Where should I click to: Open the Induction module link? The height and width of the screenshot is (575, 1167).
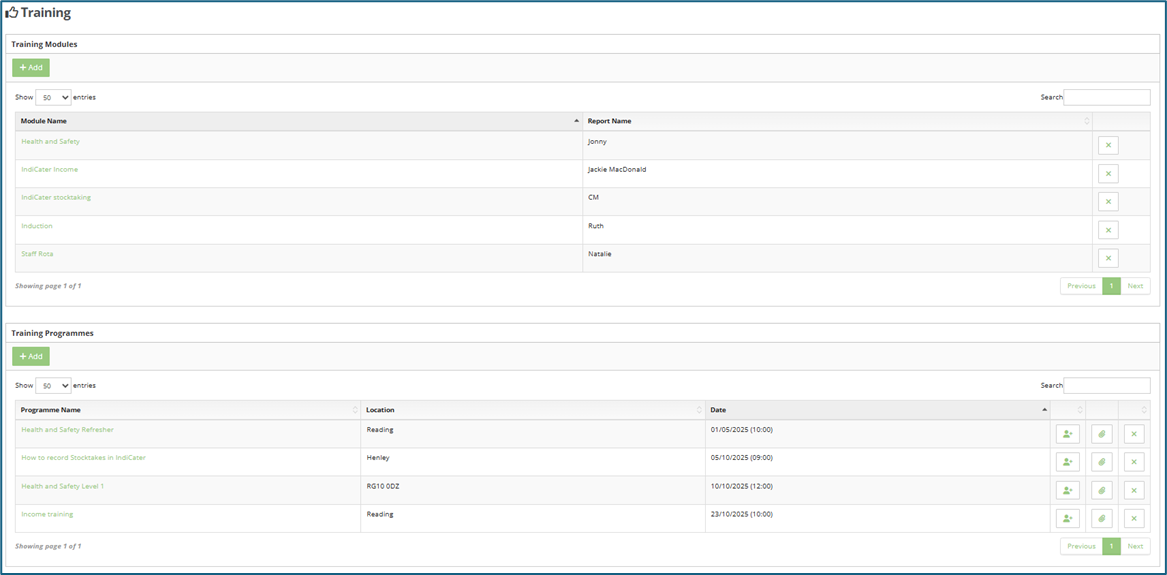37,226
